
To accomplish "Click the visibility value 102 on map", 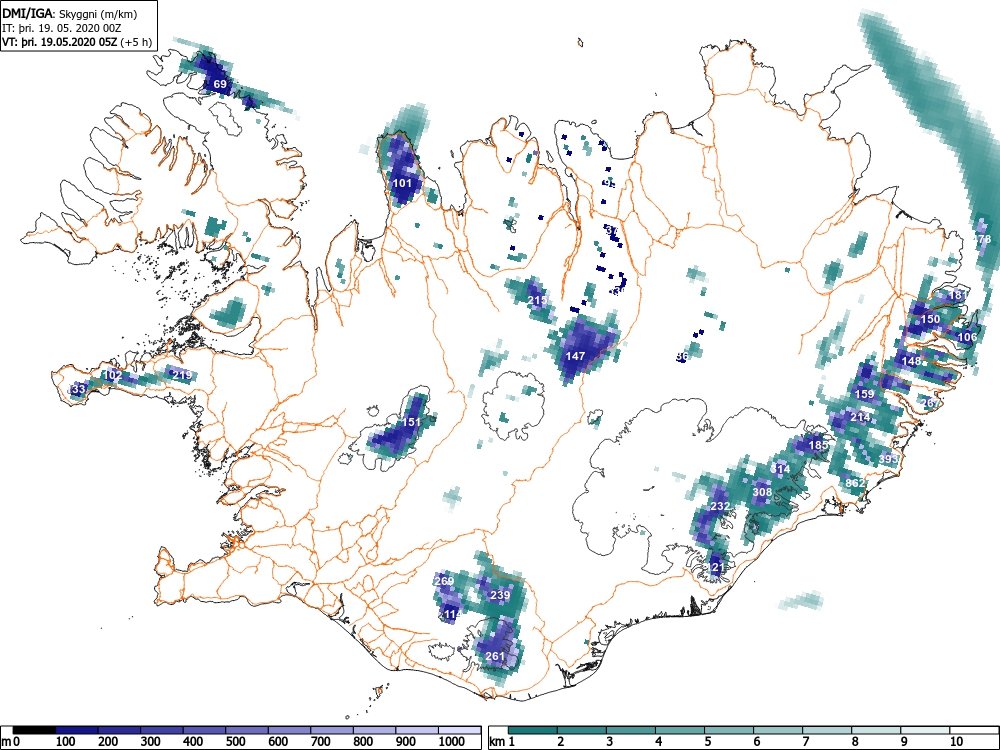I will click(112, 375).
